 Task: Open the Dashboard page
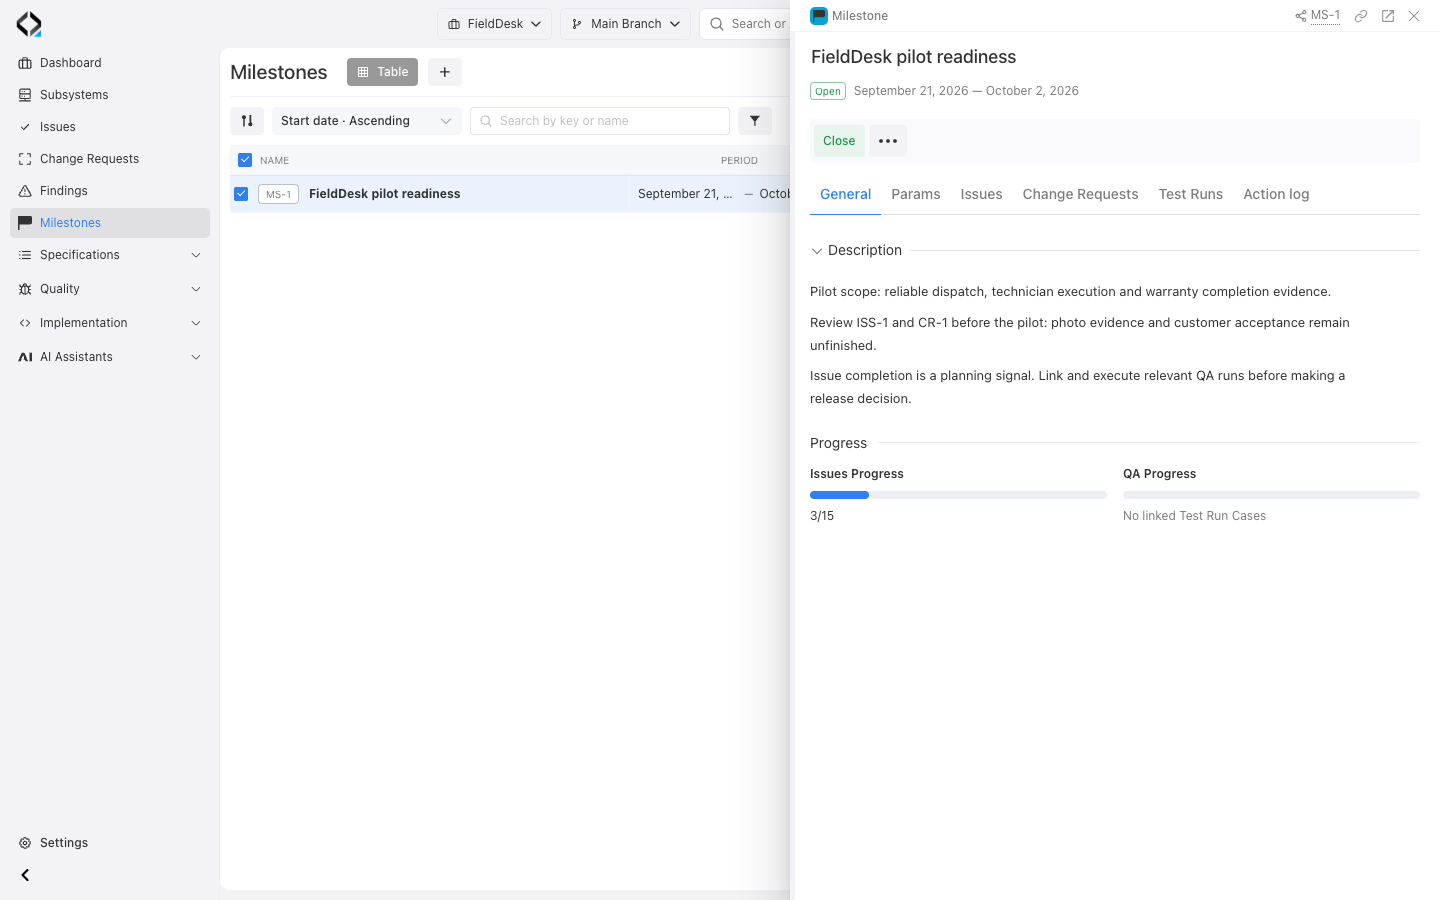click(x=110, y=63)
